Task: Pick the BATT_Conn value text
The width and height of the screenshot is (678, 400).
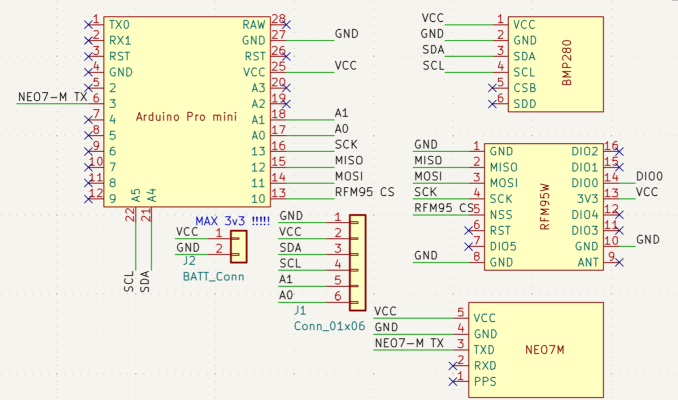Action: click(214, 277)
